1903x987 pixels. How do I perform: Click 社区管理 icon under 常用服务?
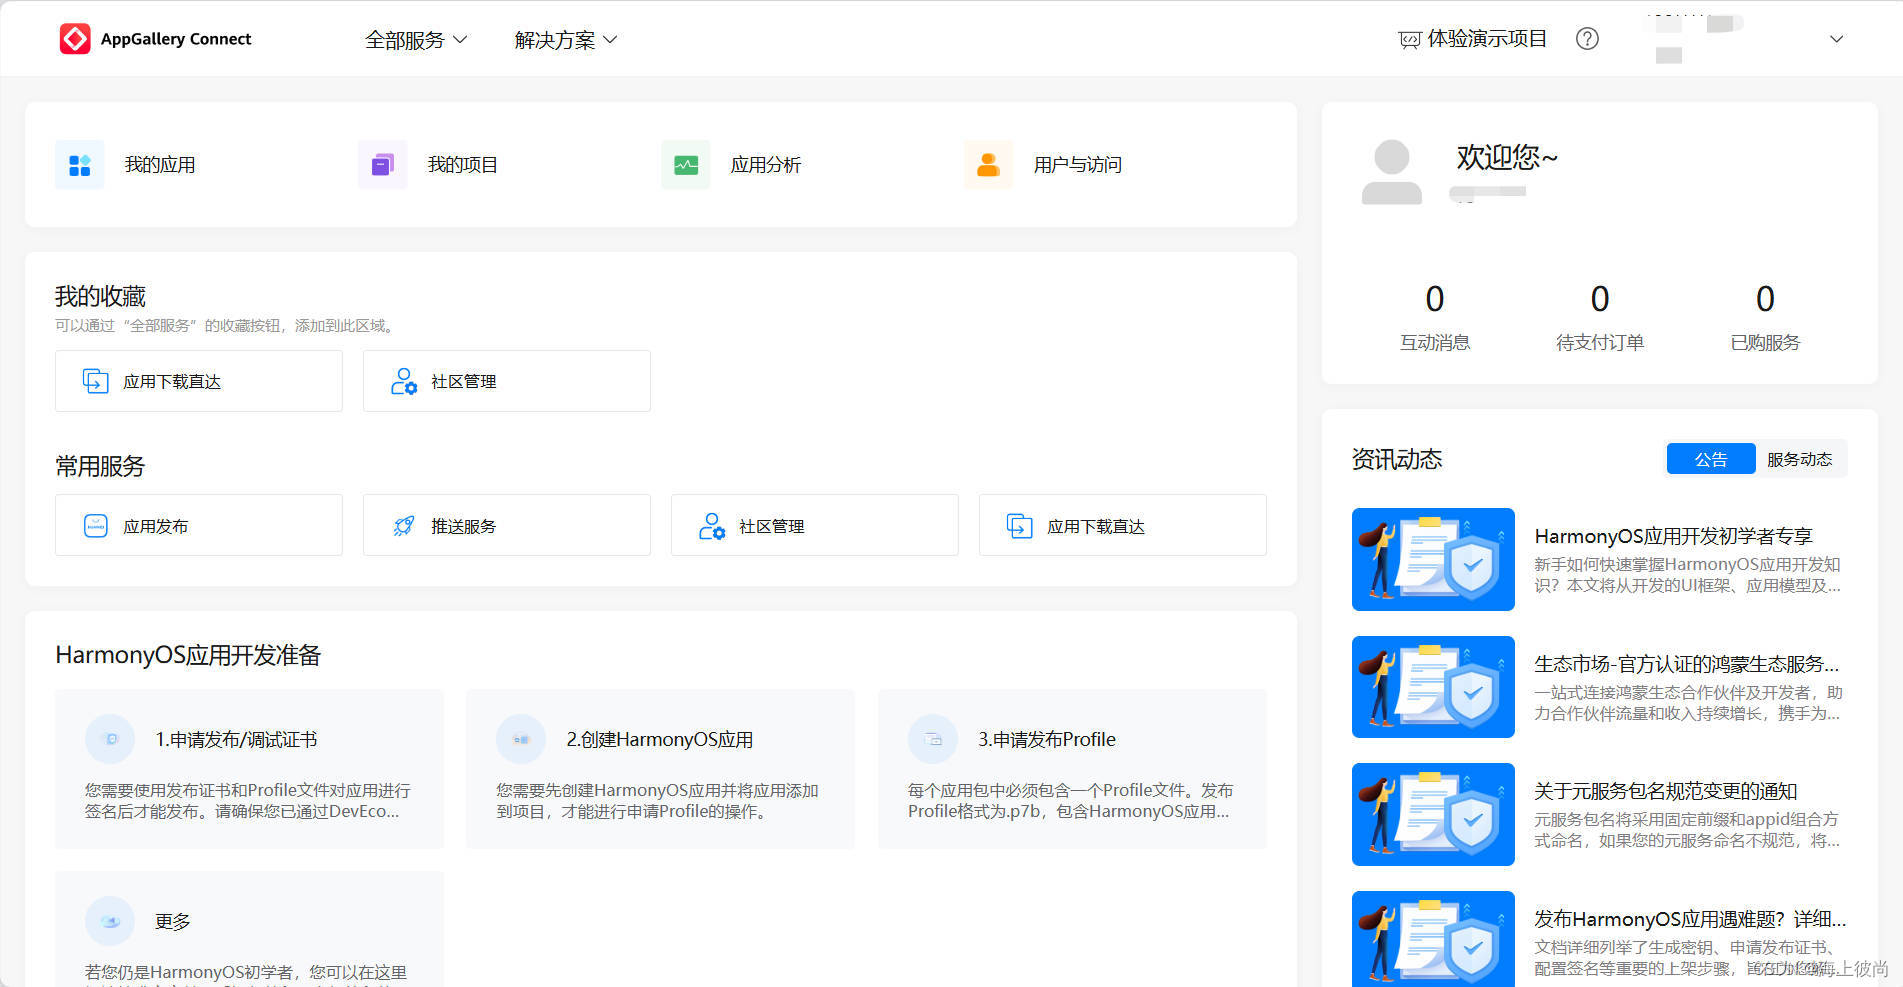[x=712, y=526]
